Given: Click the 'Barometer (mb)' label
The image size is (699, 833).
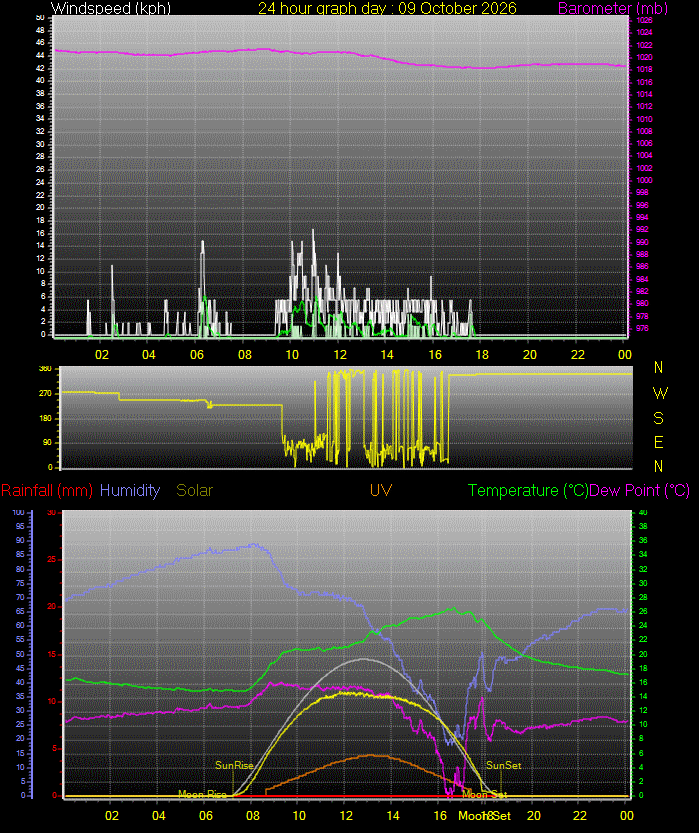Looking at the screenshot, I should click(x=612, y=8).
